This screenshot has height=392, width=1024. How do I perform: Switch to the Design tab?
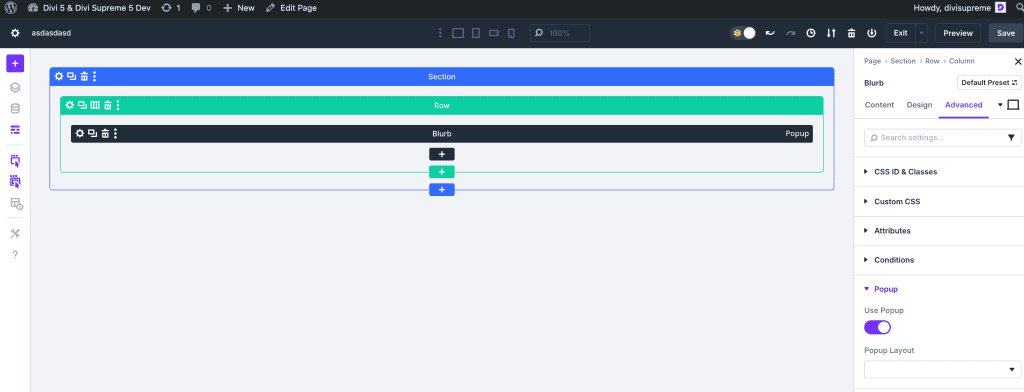click(920, 105)
